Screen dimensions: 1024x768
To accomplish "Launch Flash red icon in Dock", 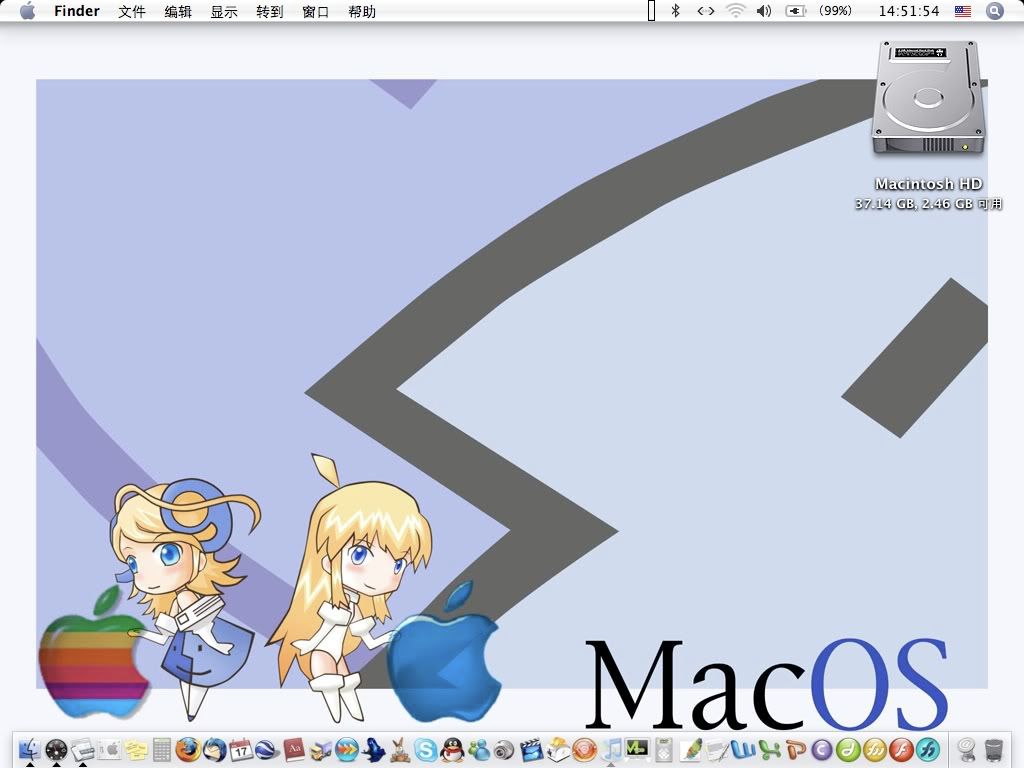I will pyautogui.click(x=902, y=748).
